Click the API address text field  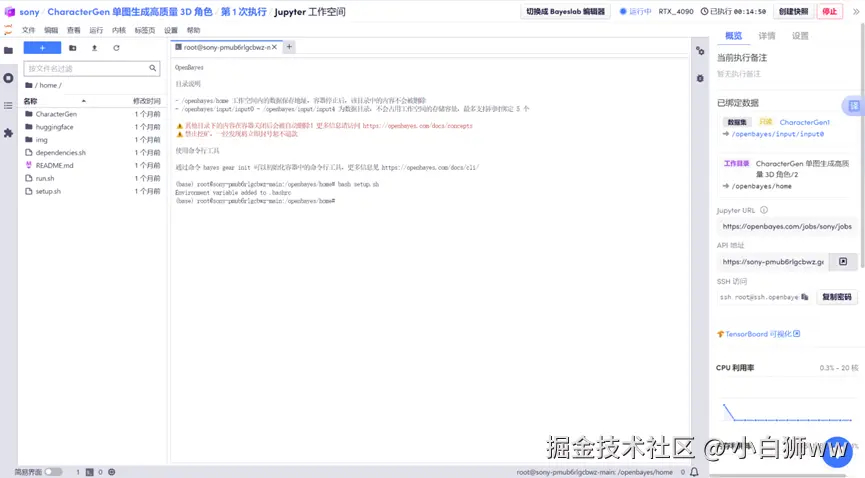(773, 262)
